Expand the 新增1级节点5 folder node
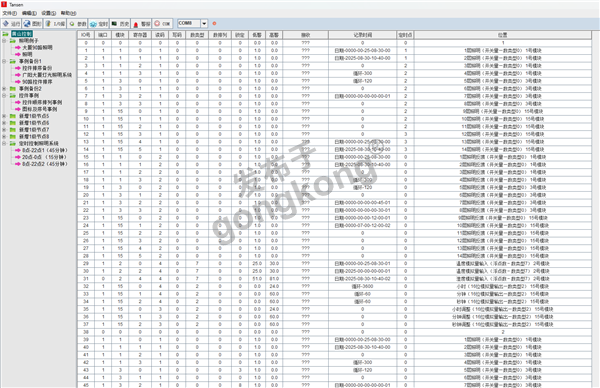 click(4, 116)
